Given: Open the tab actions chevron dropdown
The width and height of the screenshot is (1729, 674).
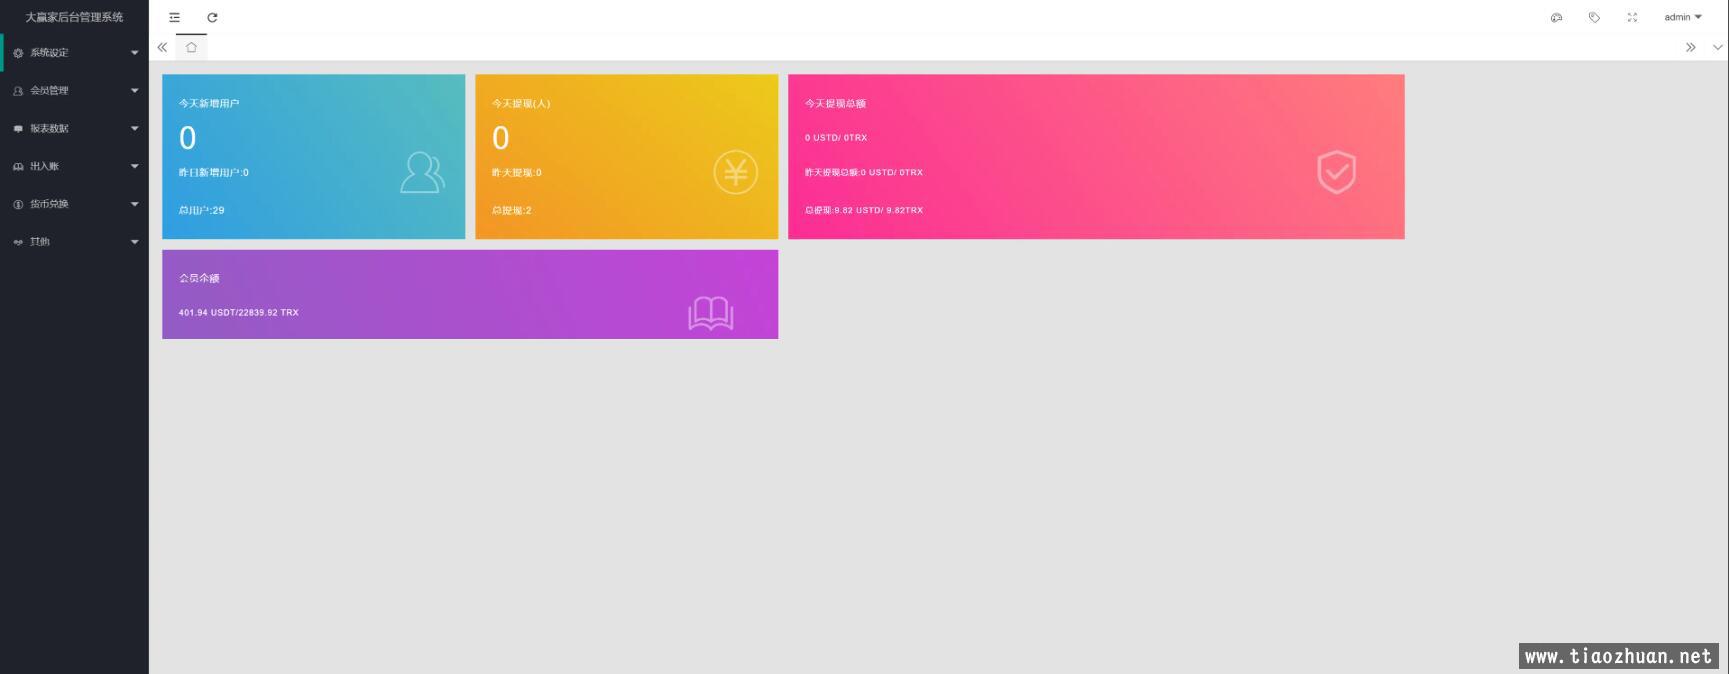Looking at the screenshot, I should pos(1718,47).
